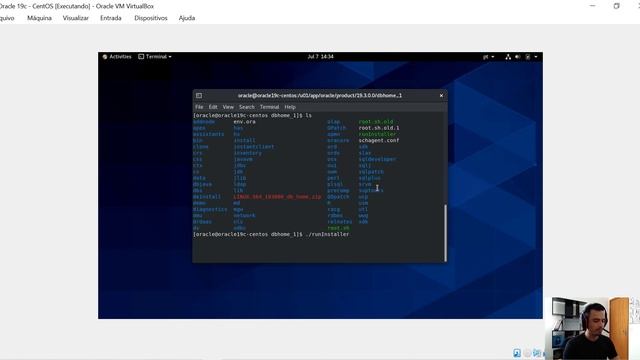Click the second VirtualBox status bar device icon
The width and height of the screenshot is (640, 360).
(527, 353)
